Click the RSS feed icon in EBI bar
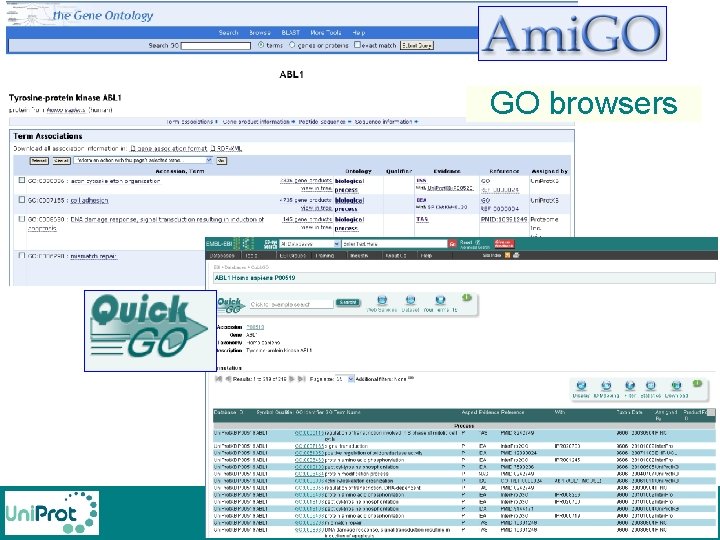Viewport: 720px width, 540px height. tap(507, 255)
